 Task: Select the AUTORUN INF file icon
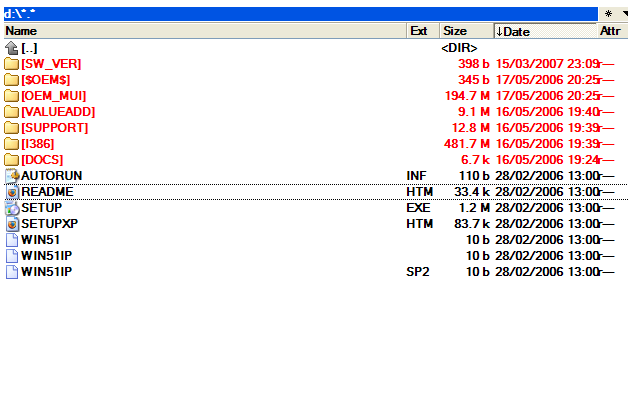tap(12, 176)
